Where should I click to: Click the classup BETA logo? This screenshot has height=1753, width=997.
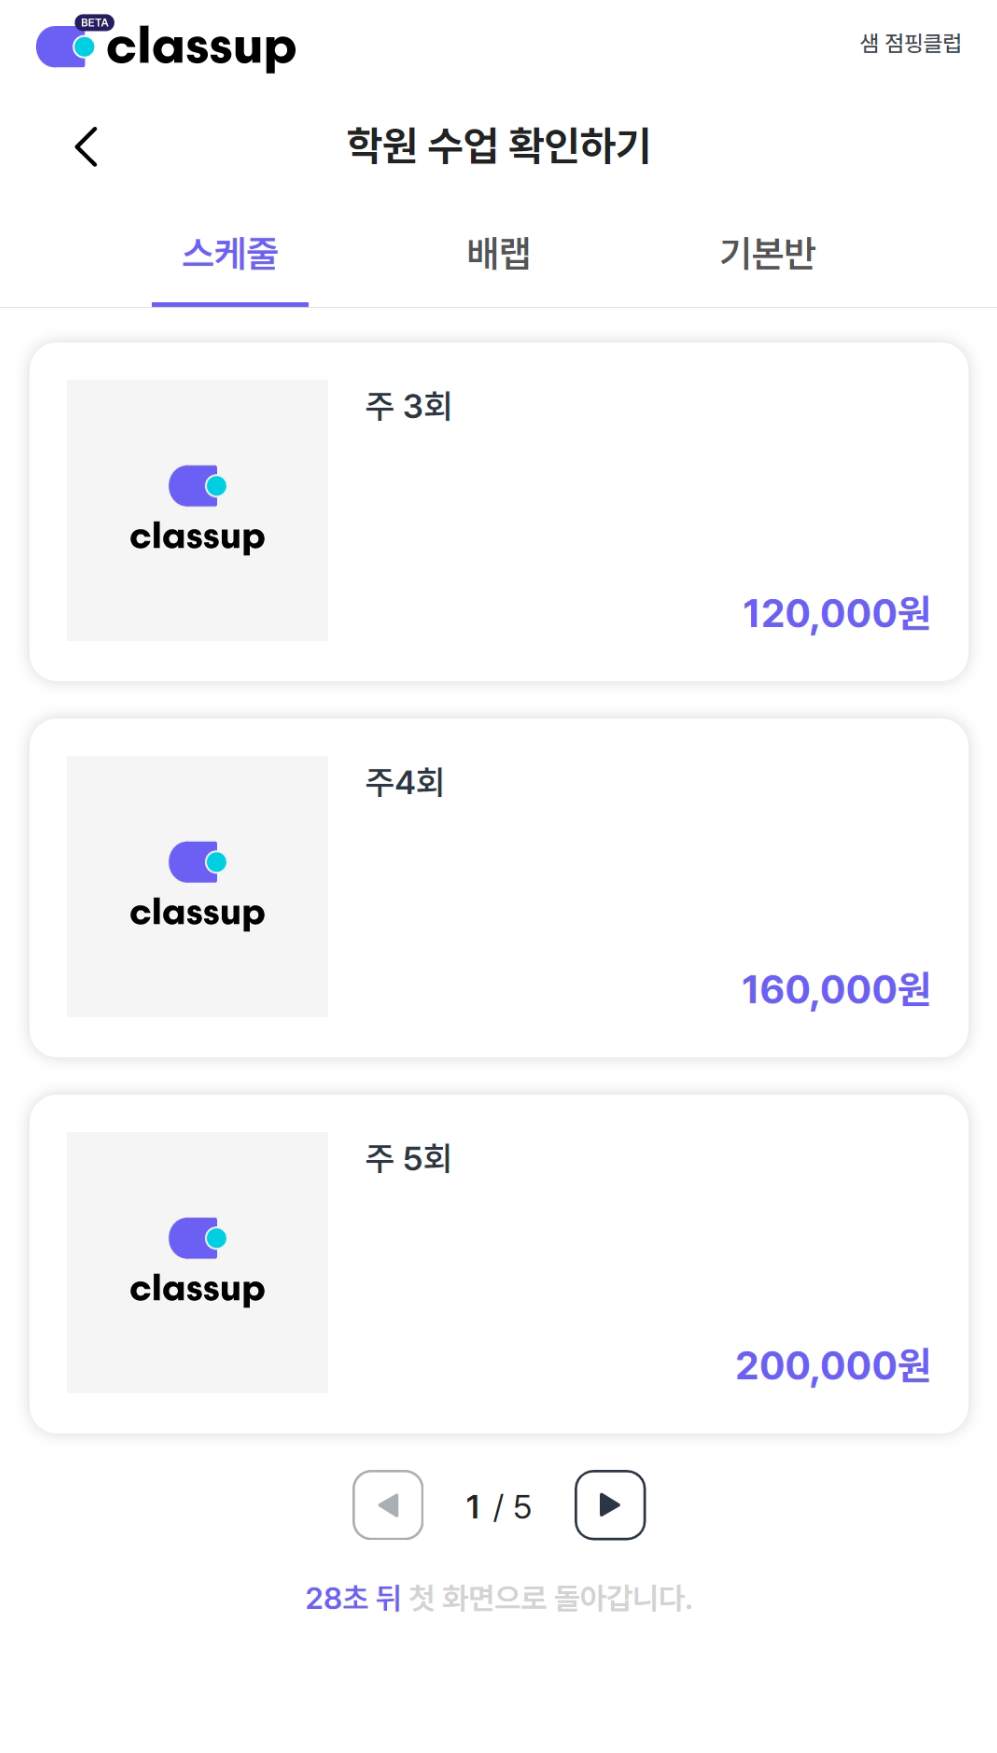166,44
